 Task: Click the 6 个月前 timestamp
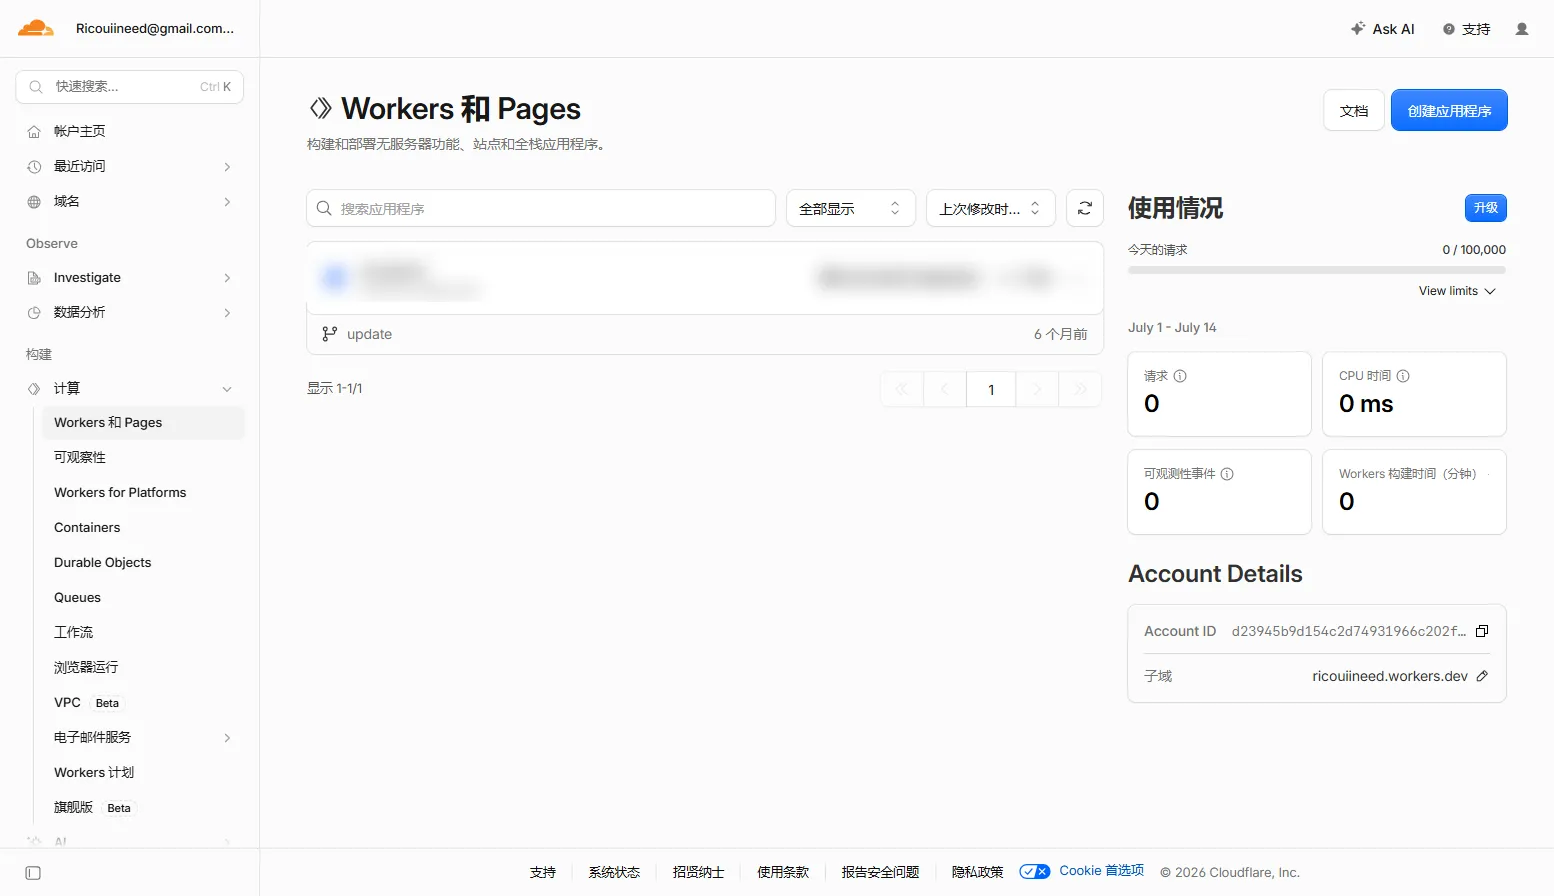click(1060, 334)
